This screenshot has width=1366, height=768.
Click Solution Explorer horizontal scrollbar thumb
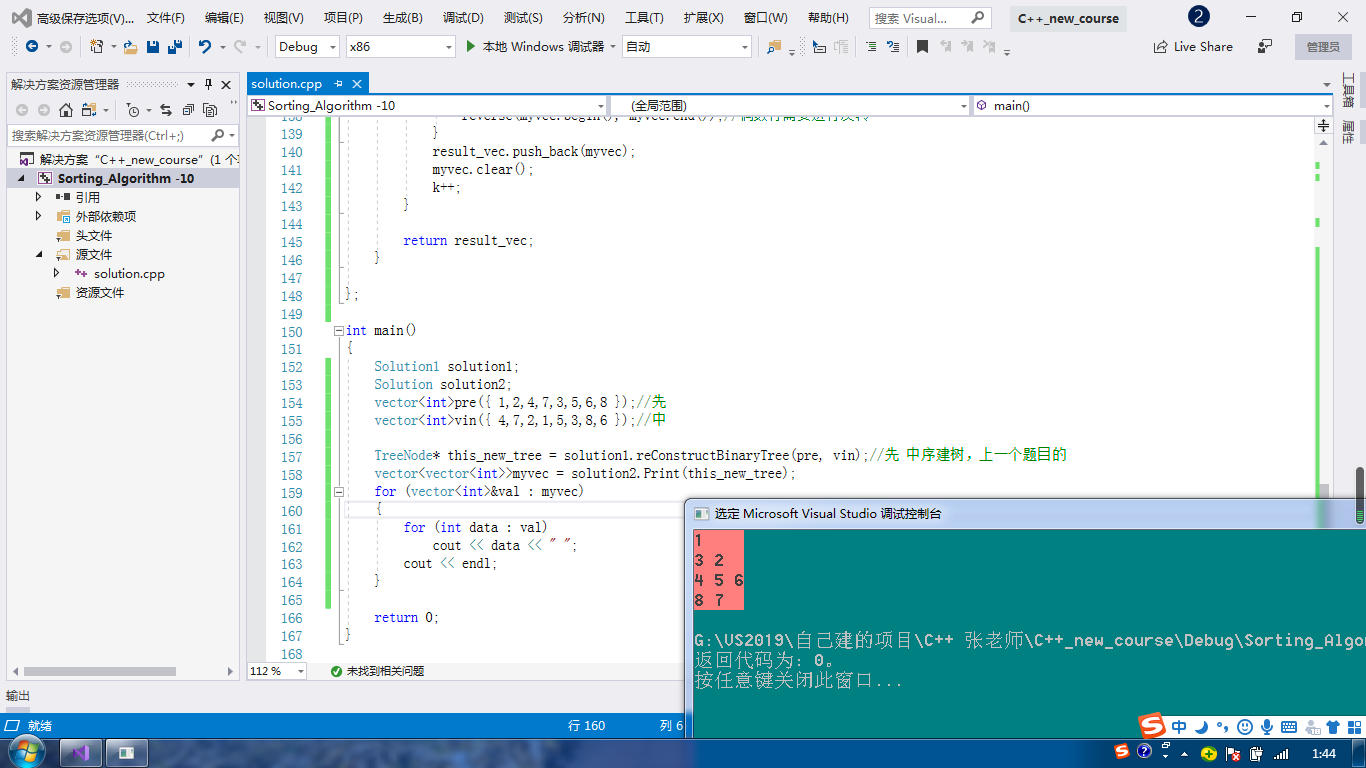click(x=100, y=671)
